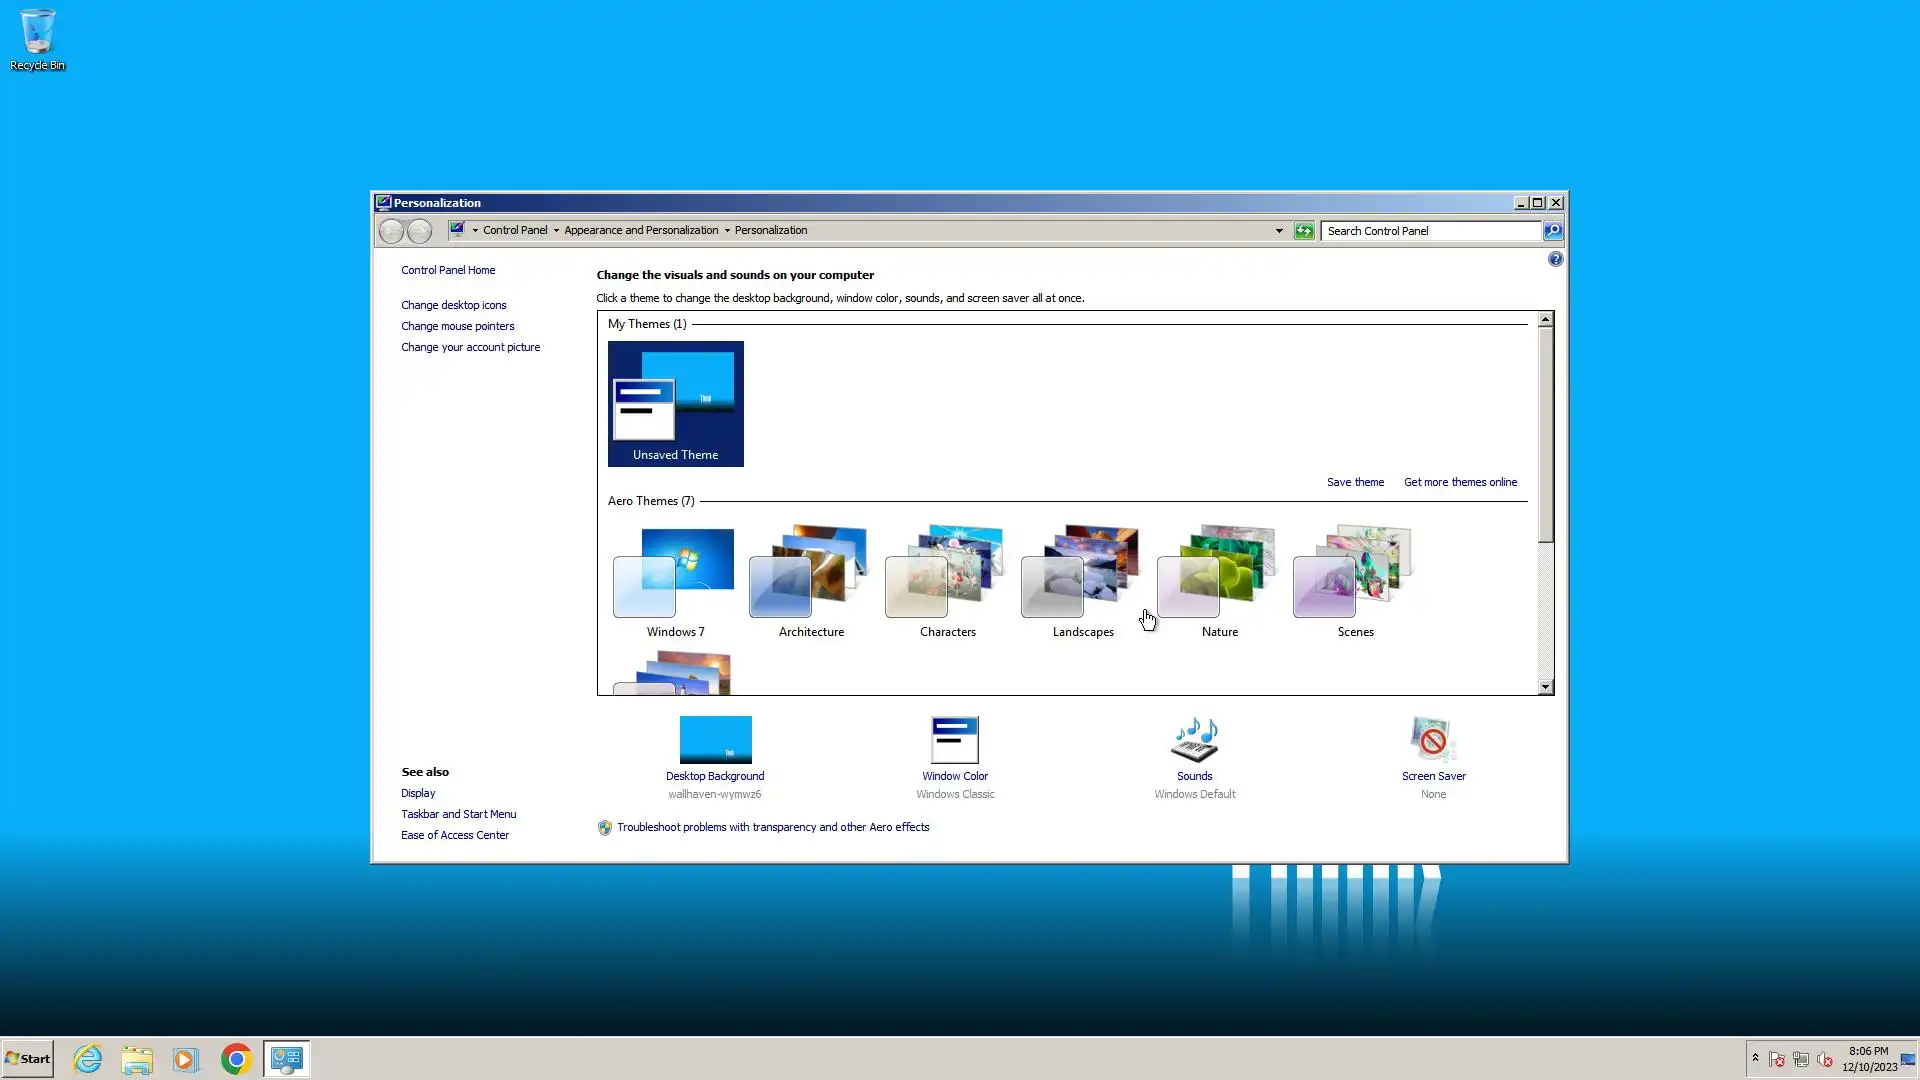Expand the address bar history dropdown
Image resolution: width=1920 pixels, height=1080 pixels.
1279,231
